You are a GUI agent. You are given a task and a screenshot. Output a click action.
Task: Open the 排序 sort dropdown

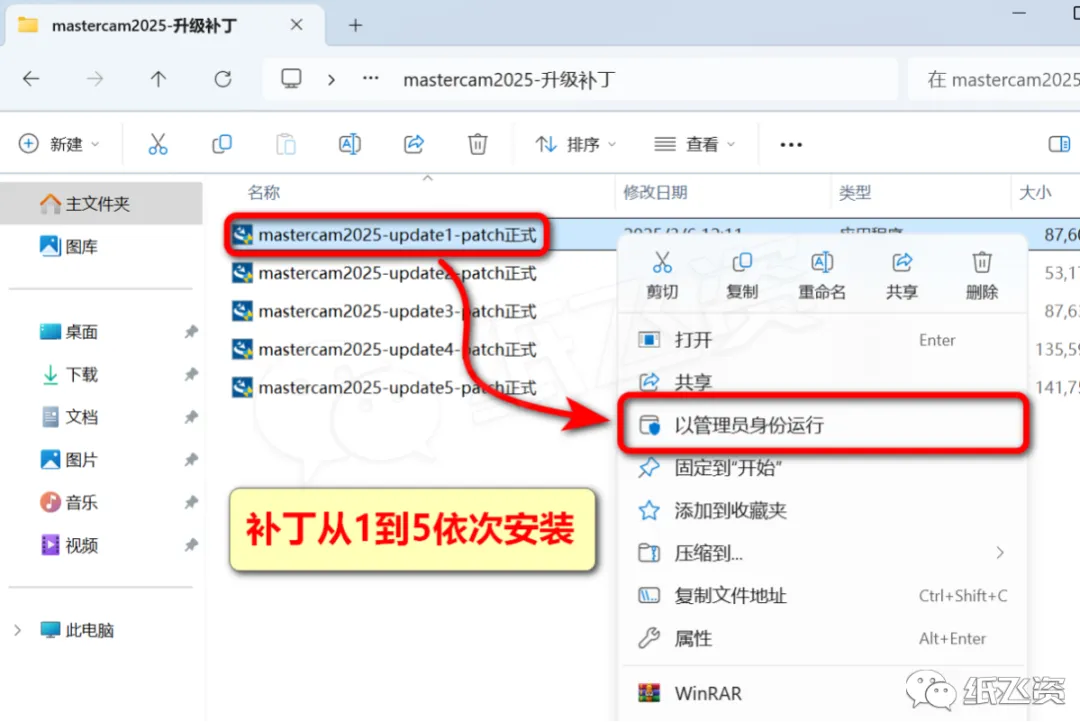pyautogui.click(x=576, y=144)
